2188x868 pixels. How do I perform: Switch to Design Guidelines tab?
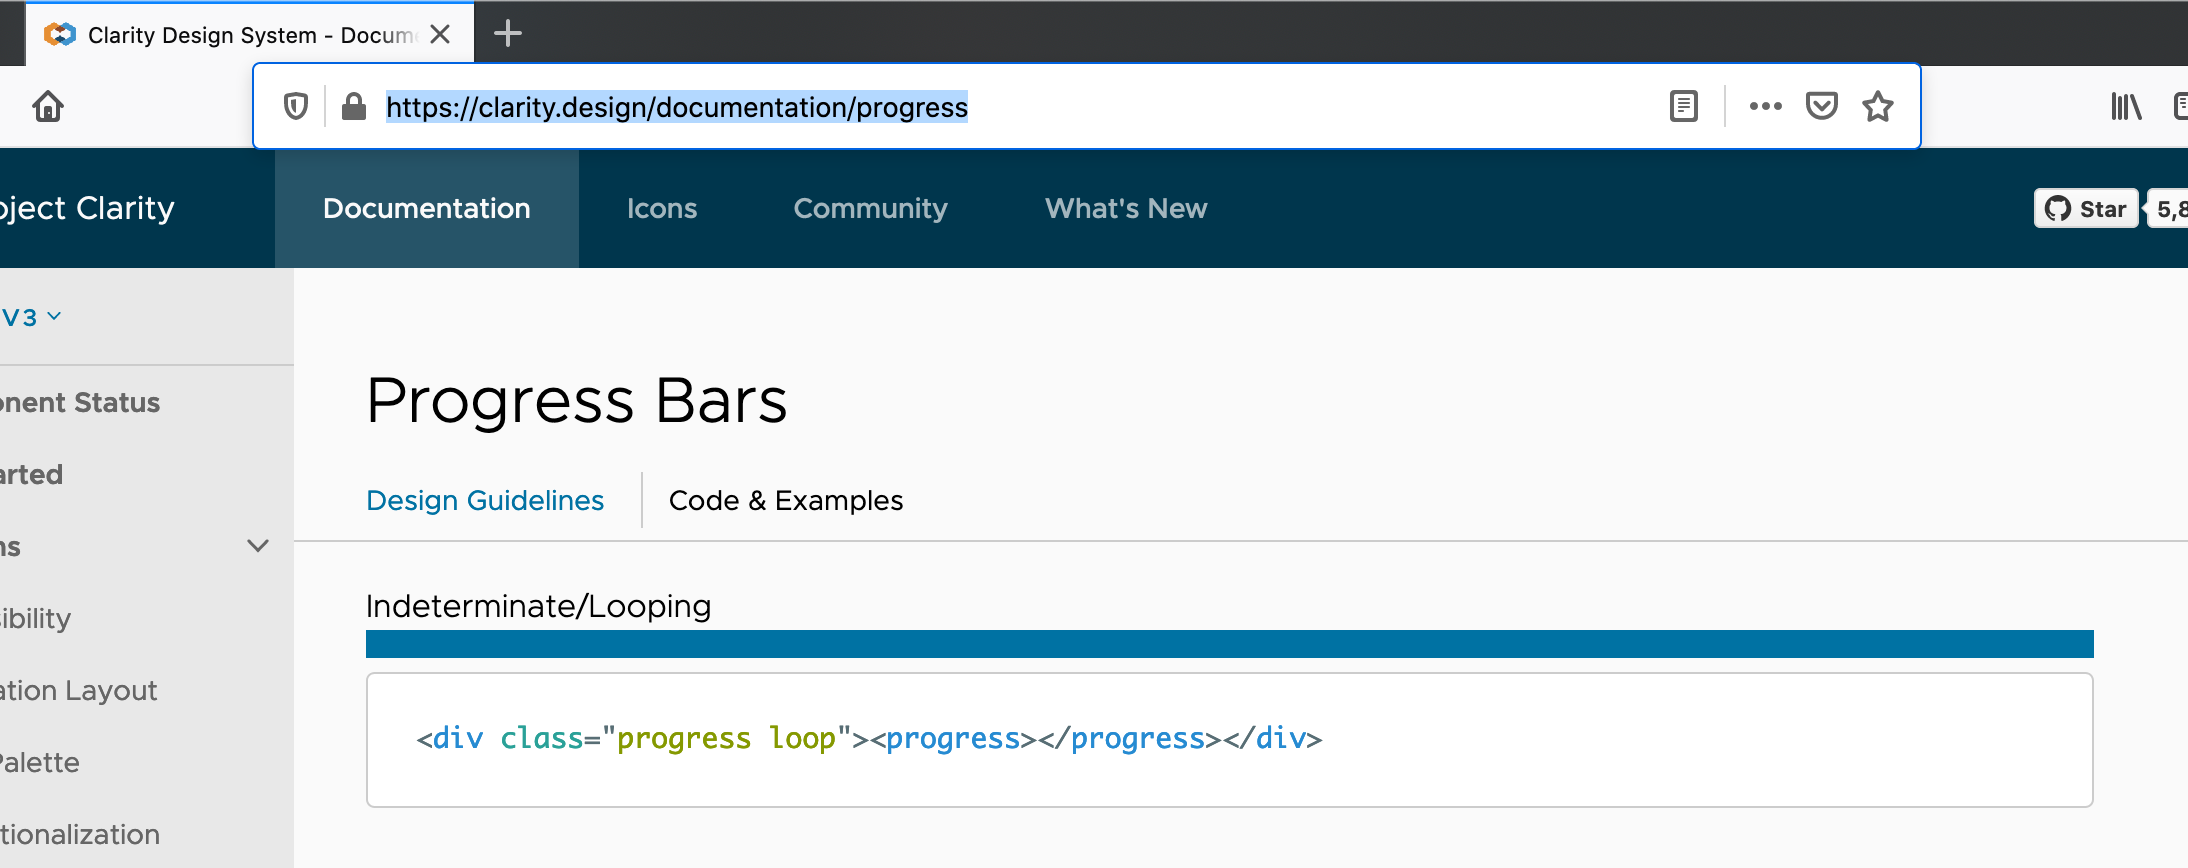[485, 500]
